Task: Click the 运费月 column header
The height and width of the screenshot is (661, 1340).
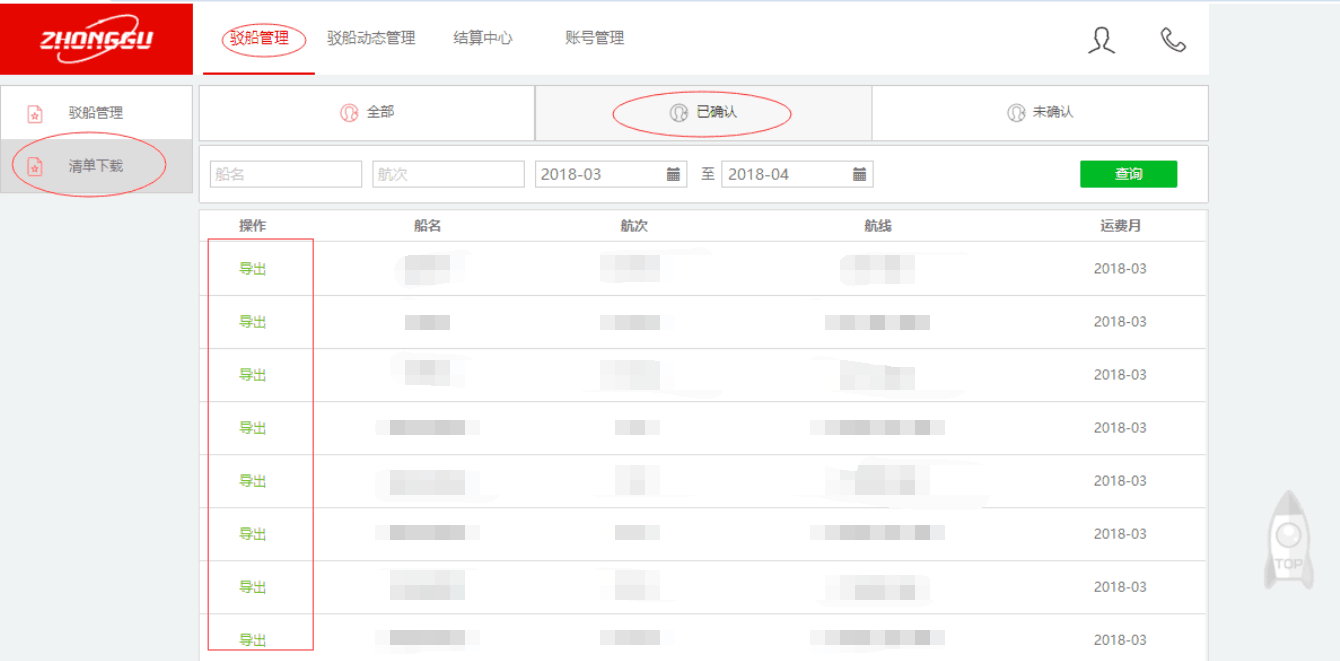Action: [1120, 226]
